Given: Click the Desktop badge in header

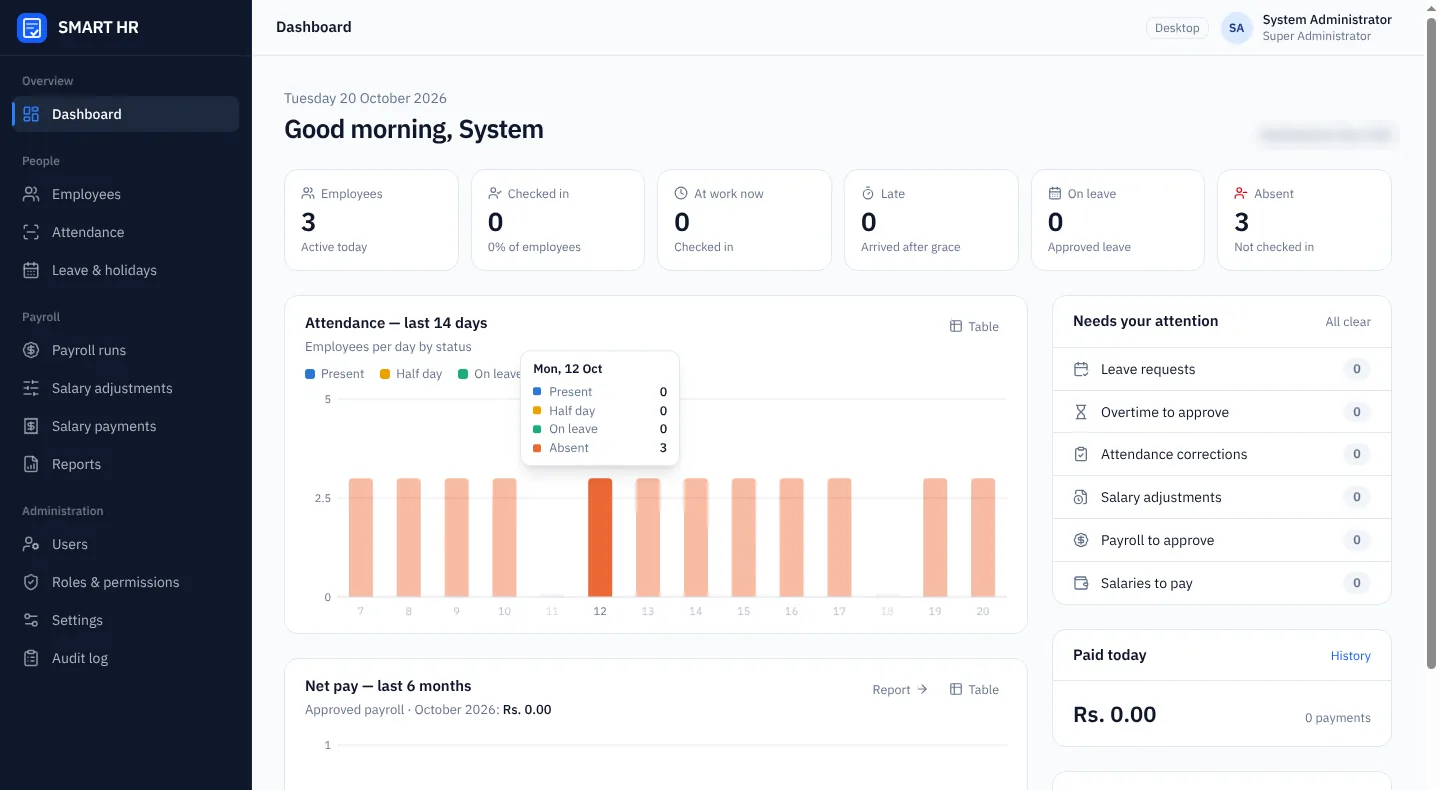Looking at the screenshot, I should point(1177,28).
